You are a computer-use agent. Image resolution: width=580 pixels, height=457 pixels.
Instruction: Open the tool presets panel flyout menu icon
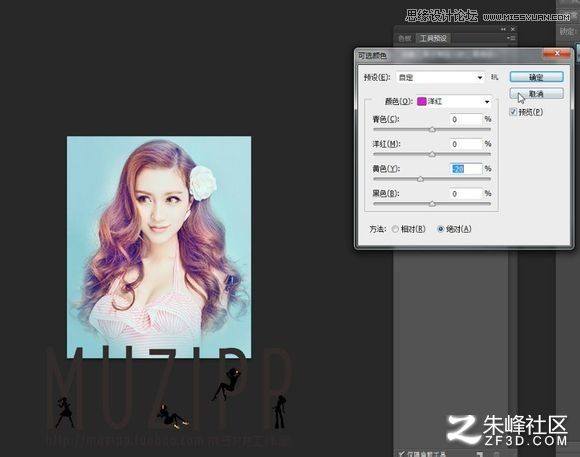[511, 38]
